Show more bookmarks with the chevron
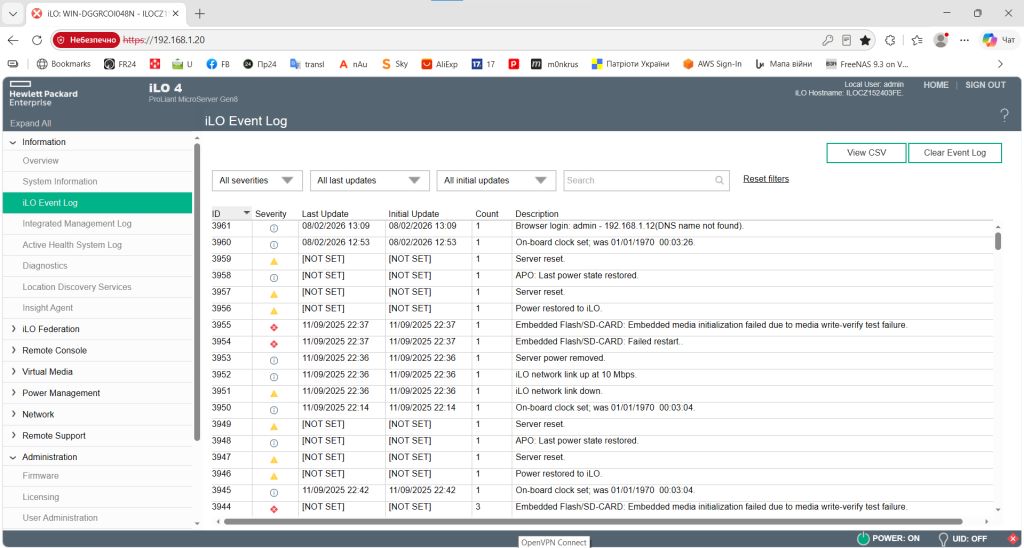Viewport: 1024px width, 548px height. (x=1000, y=64)
